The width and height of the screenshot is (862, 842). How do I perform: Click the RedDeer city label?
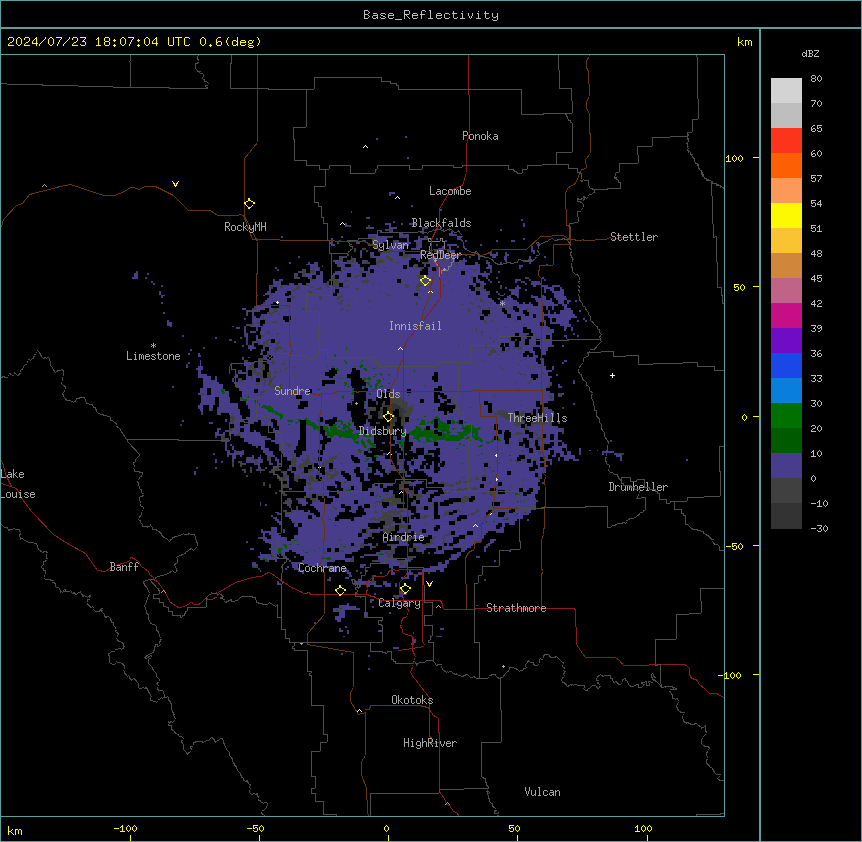click(x=440, y=255)
